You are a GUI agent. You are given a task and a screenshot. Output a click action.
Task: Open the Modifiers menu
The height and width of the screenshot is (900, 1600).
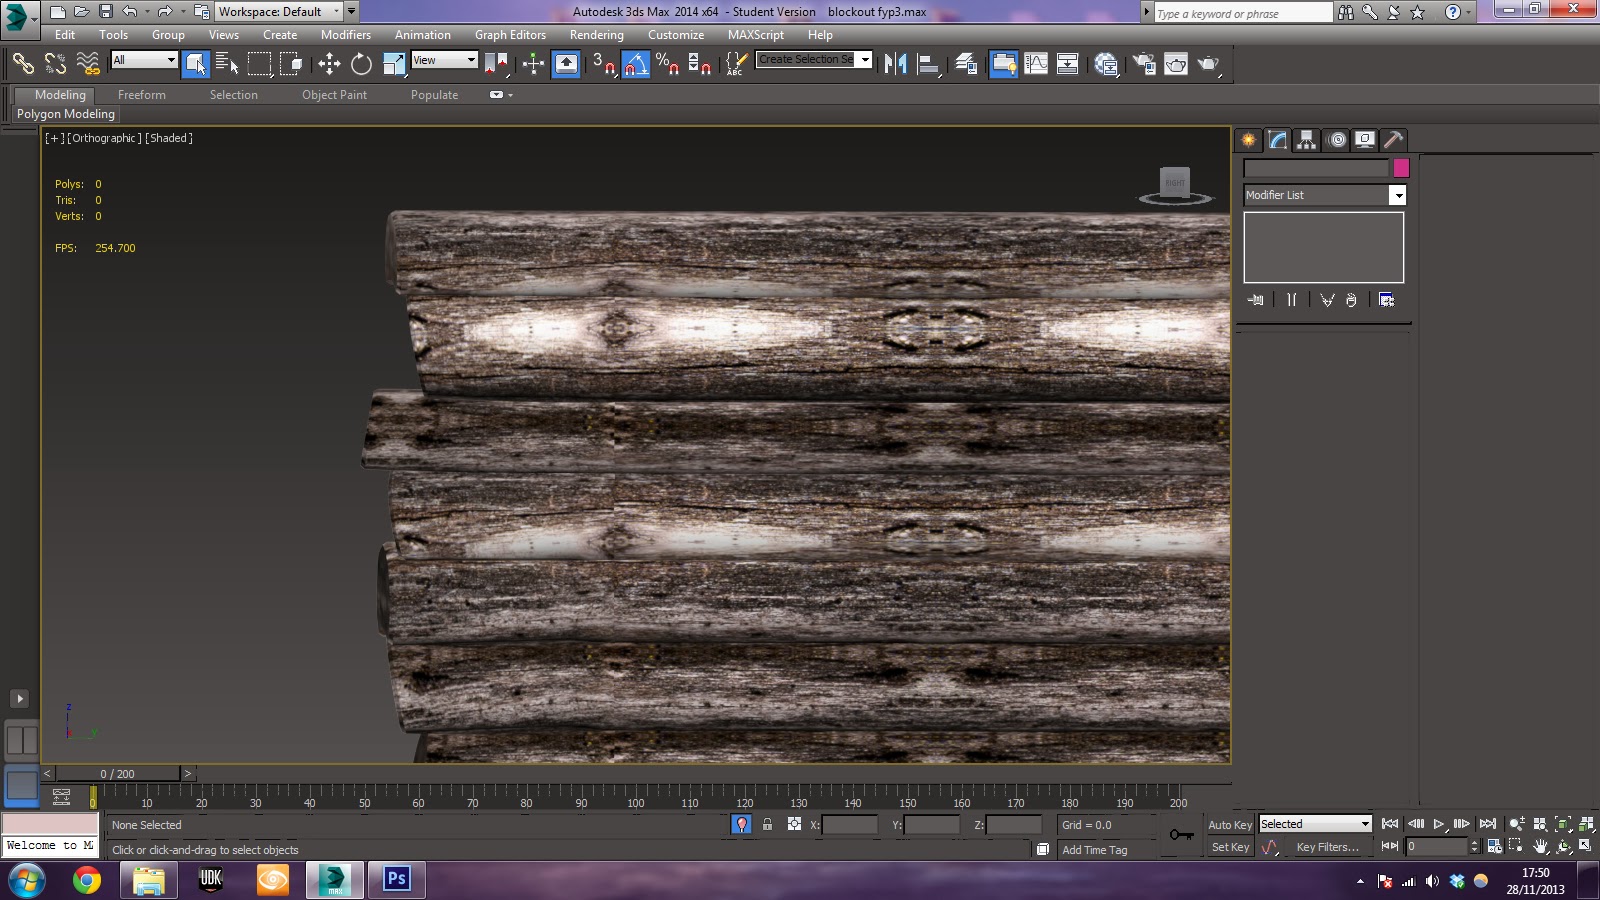click(x=346, y=35)
